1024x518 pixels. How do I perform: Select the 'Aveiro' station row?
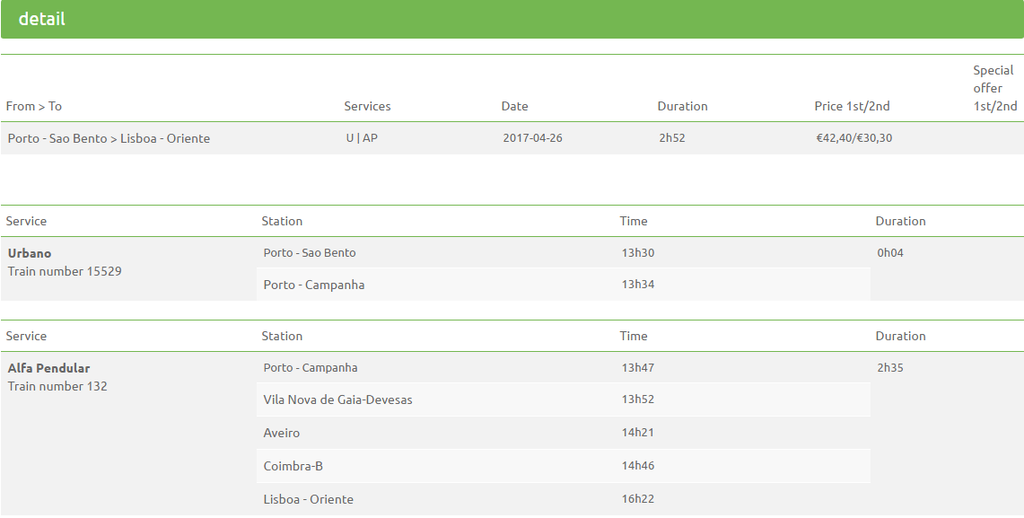[563, 432]
